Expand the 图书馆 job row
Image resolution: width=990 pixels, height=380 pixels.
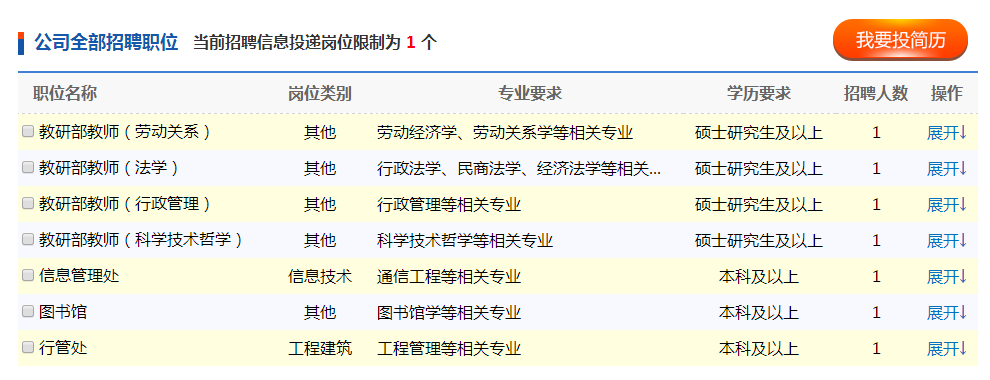(x=946, y=312)
